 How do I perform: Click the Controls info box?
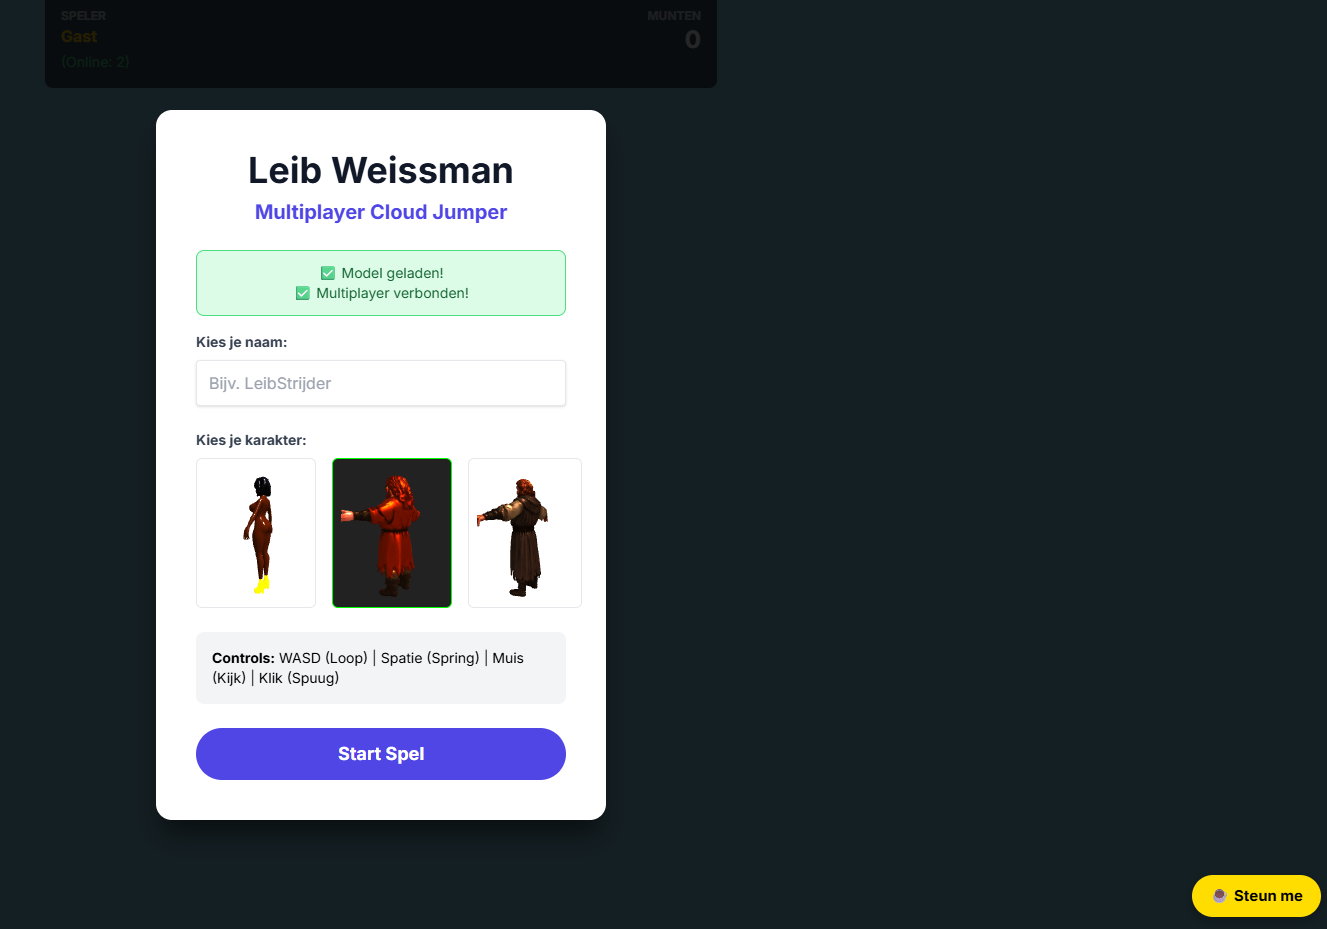coord(381,668)
